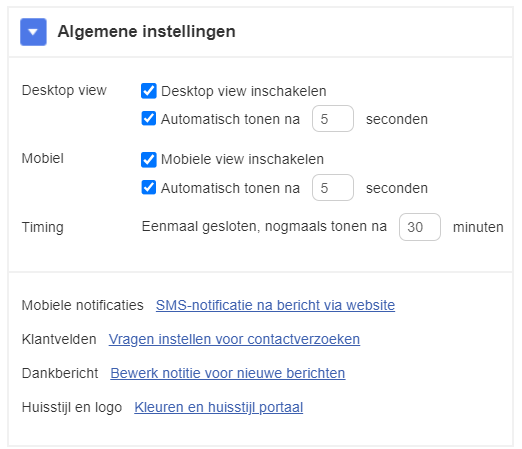Click Automatisch tonen na label under Desktop view

pos(230,119)
